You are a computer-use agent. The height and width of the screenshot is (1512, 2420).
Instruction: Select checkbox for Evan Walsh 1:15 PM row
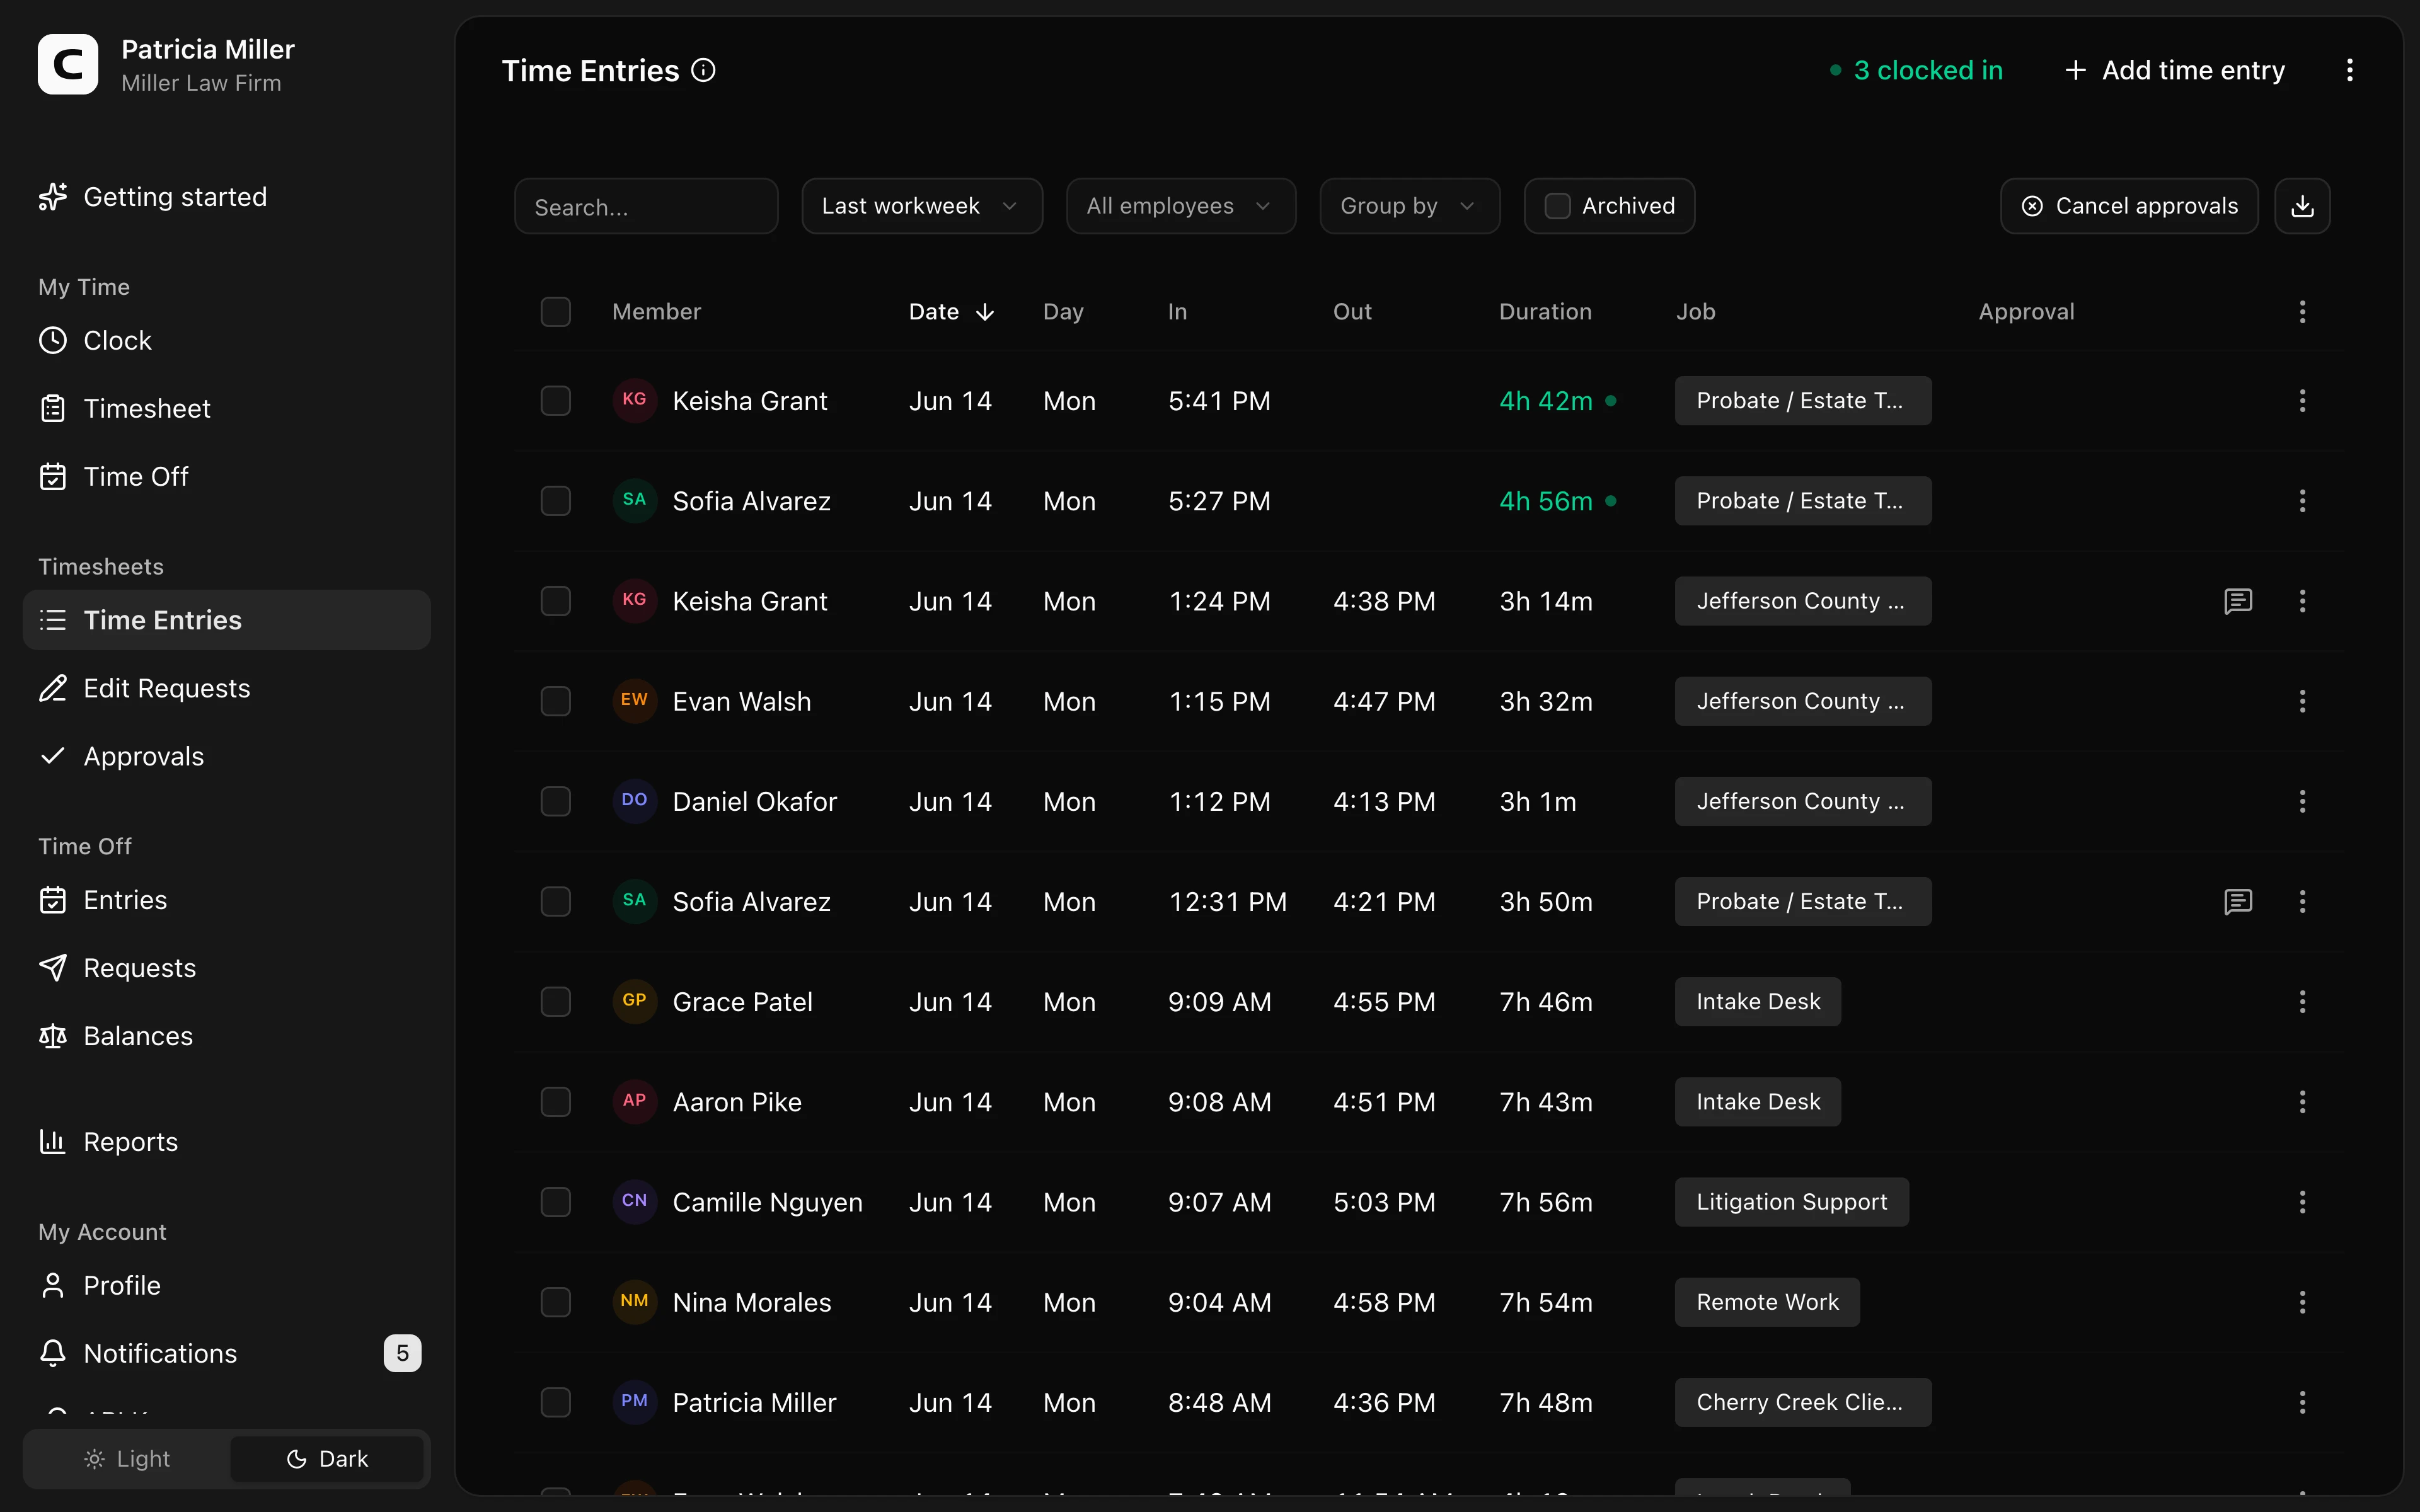point(555,701)
